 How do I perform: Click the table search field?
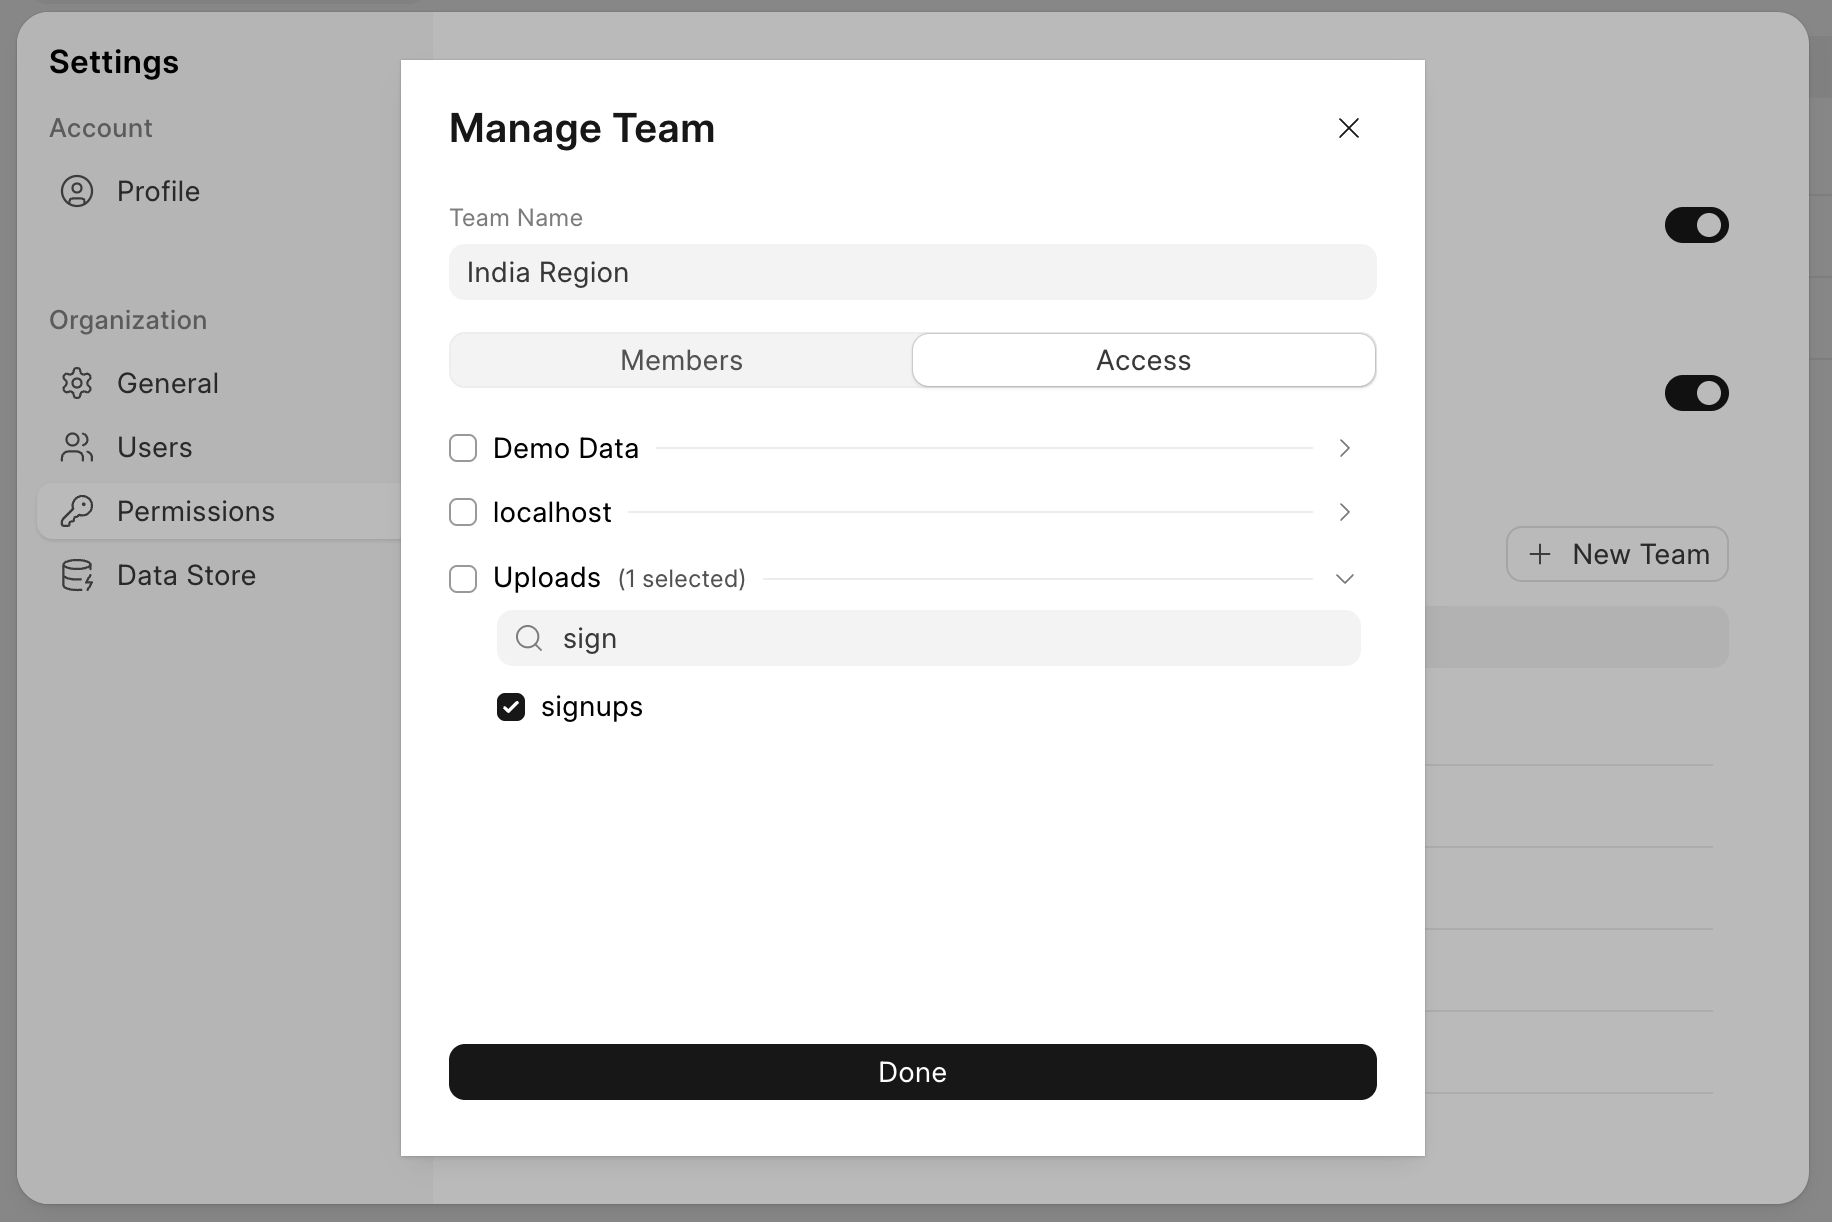point(950,638)
